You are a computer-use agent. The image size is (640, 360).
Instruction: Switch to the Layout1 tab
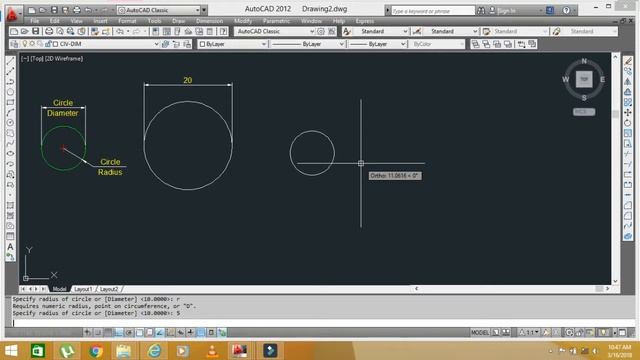[x=83, y=289]
